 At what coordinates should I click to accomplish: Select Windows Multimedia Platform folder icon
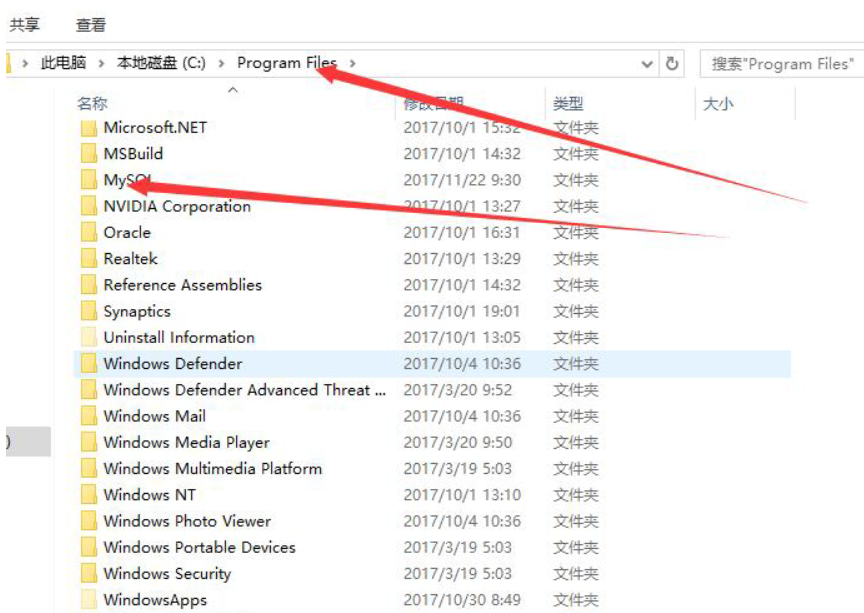tap(89, 469)
